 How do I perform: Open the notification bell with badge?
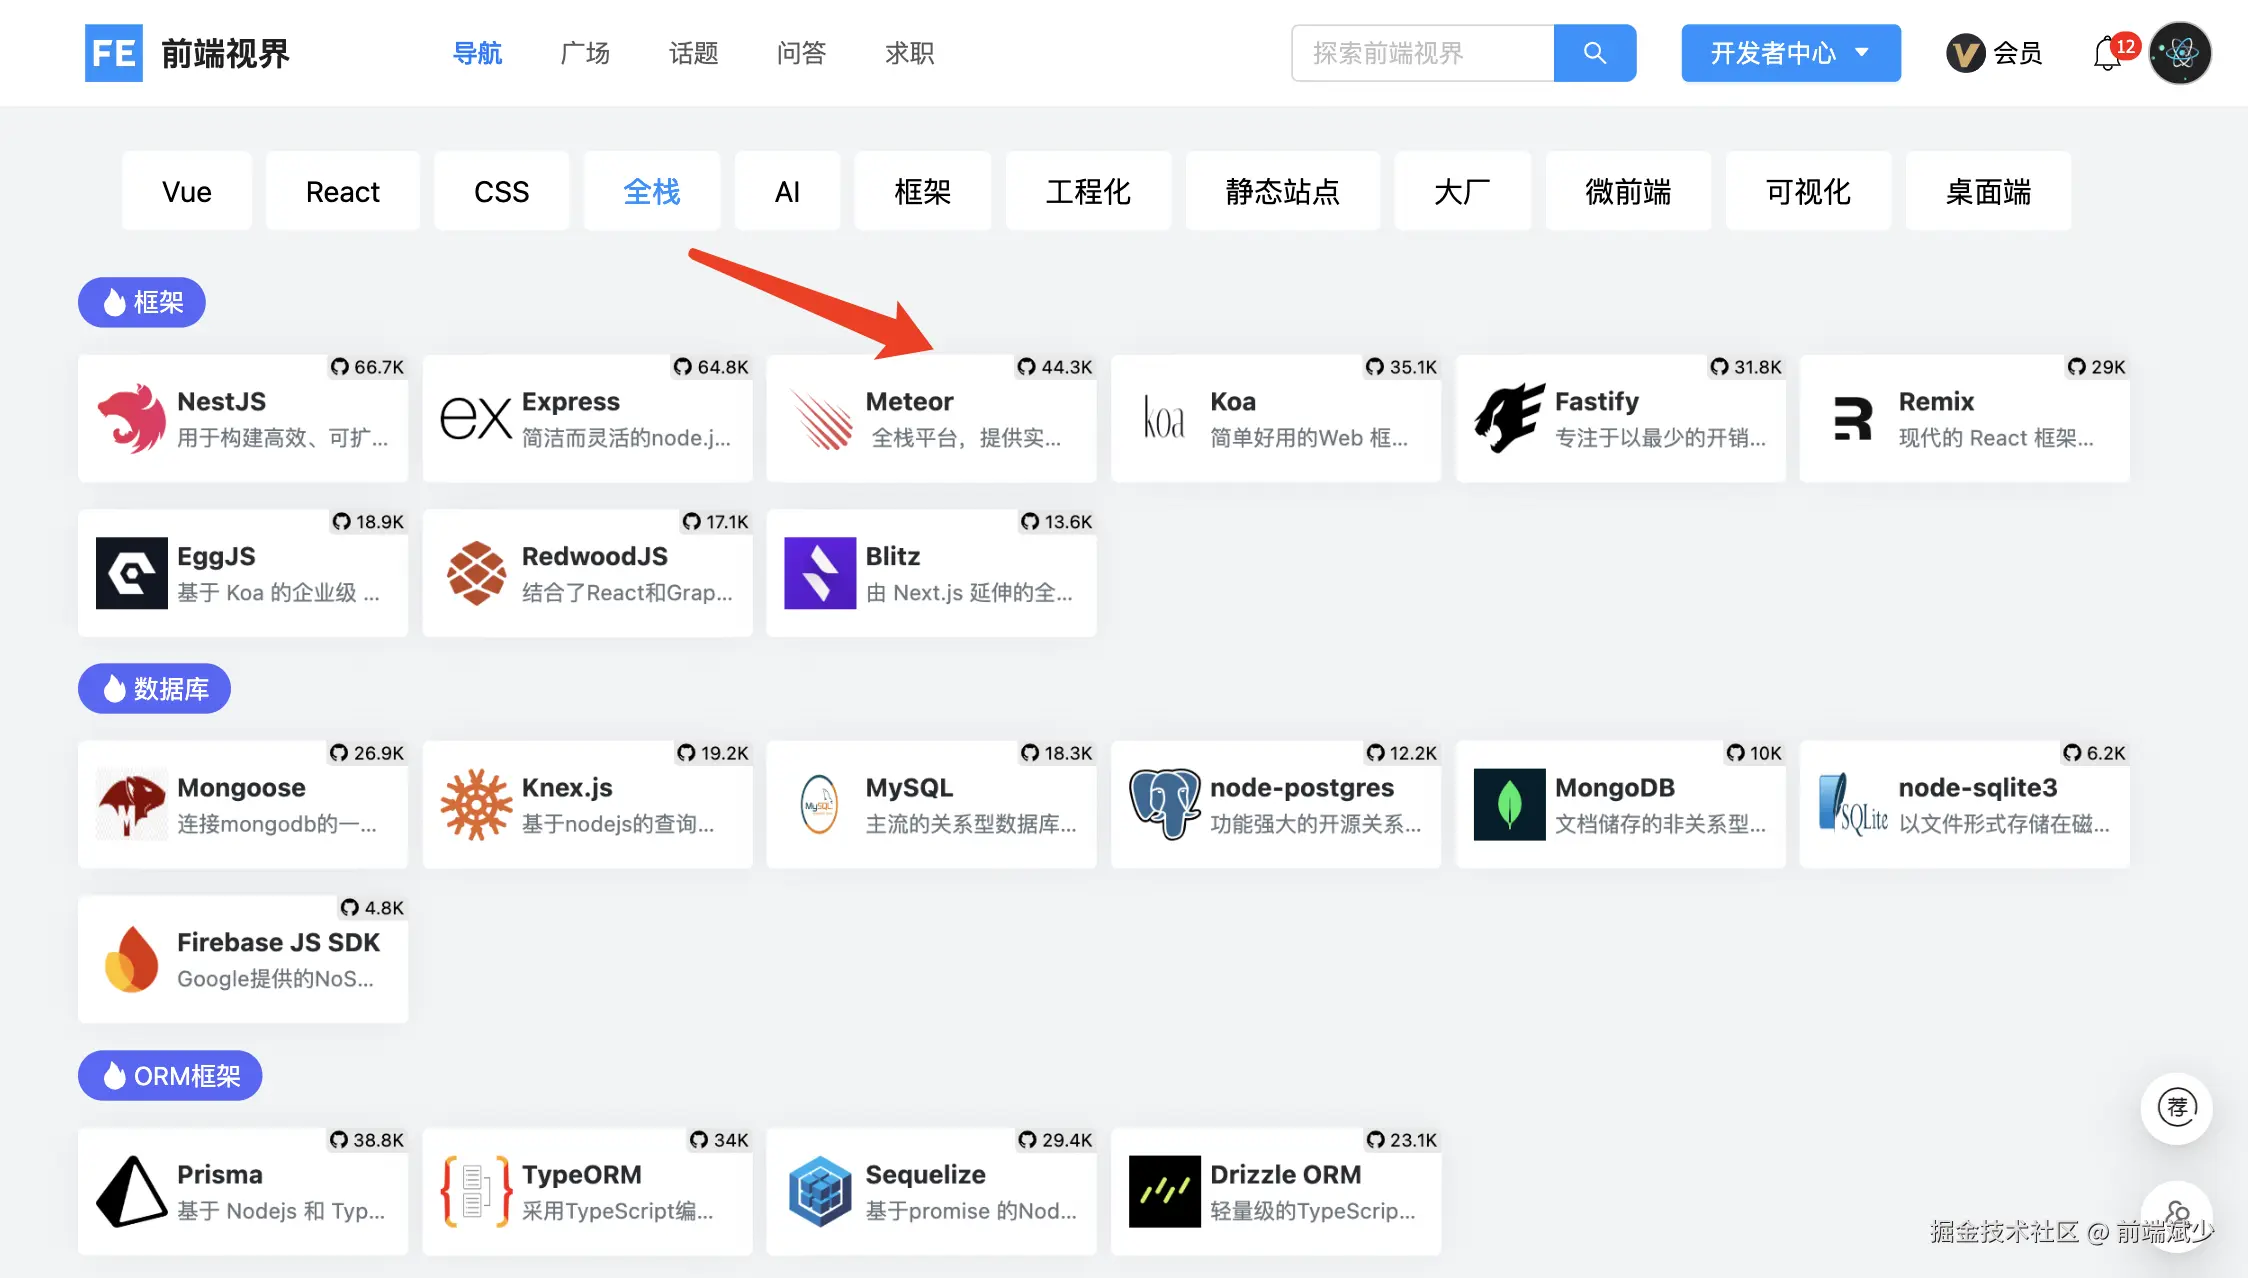[x=2108, y=53]
